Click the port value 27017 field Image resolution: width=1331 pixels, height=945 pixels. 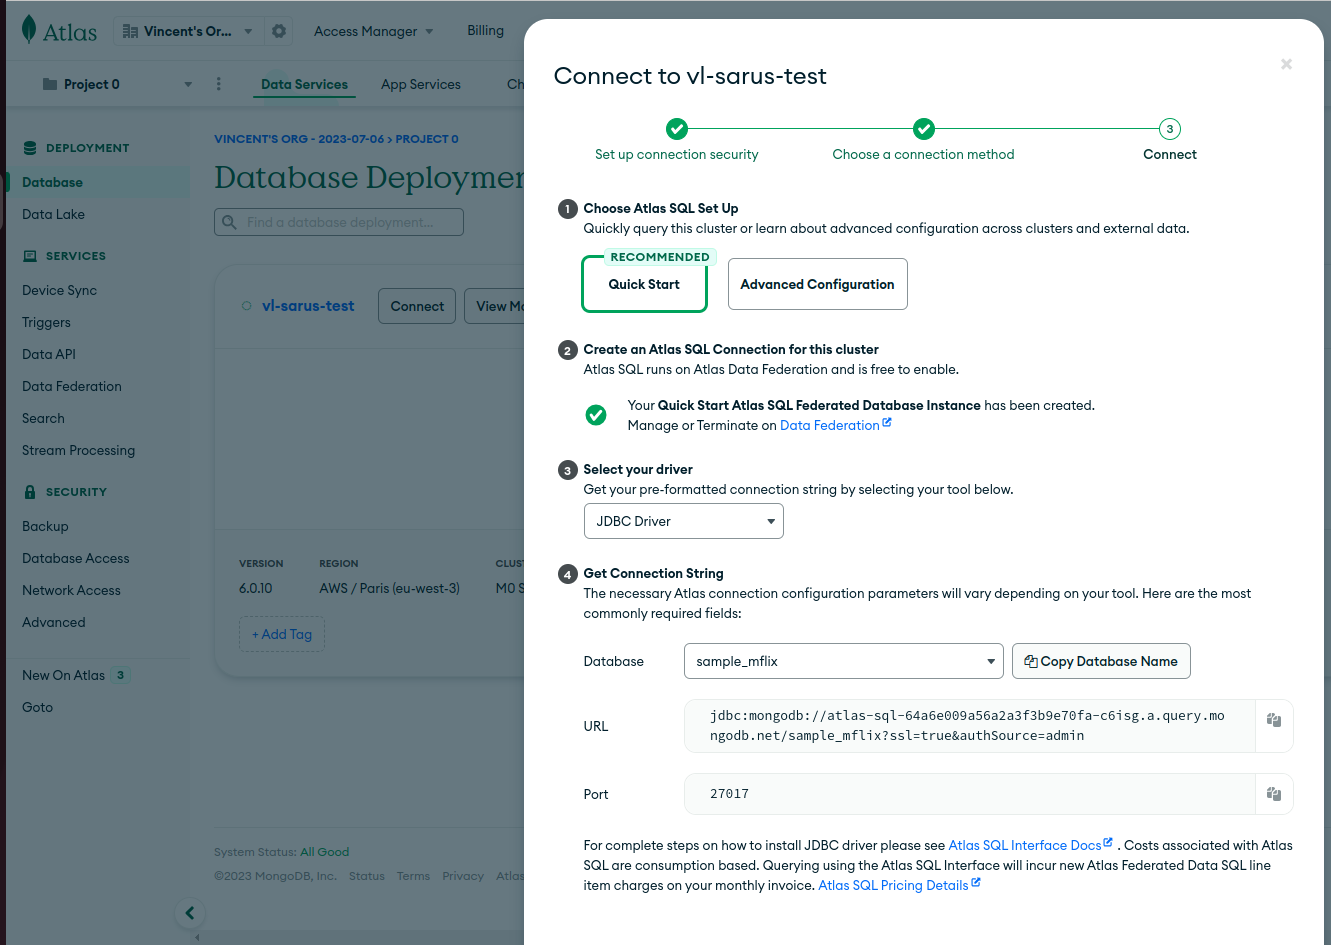(970, 794)
